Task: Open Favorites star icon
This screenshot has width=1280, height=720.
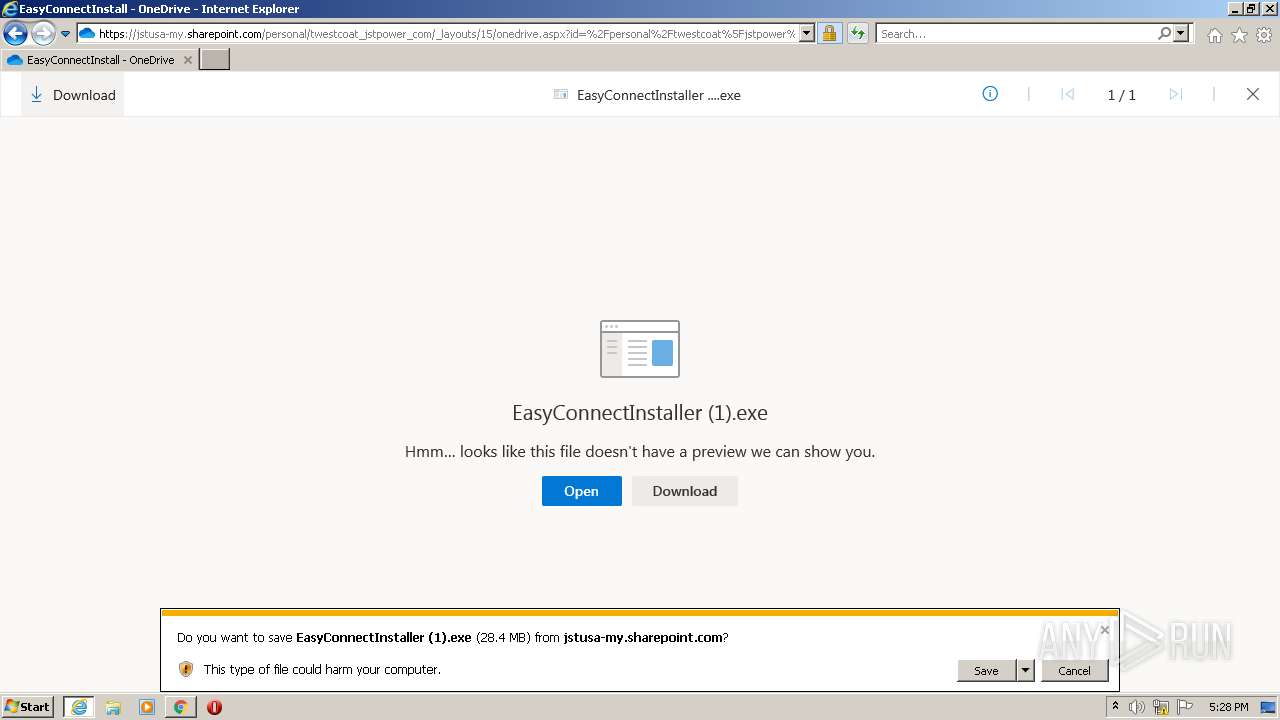Action: pos(1239,35)
